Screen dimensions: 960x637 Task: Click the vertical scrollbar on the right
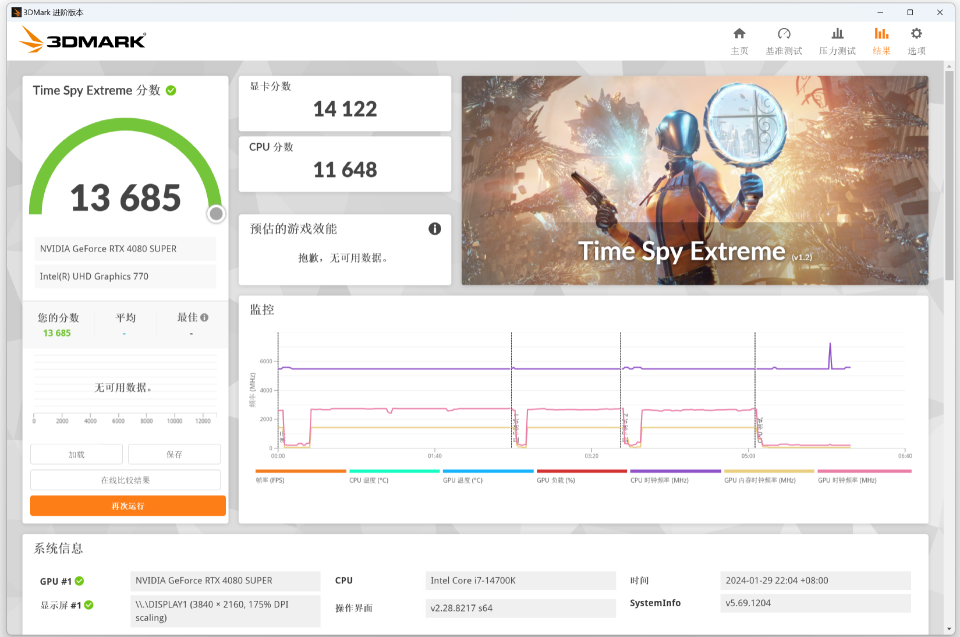click(950, 180)
